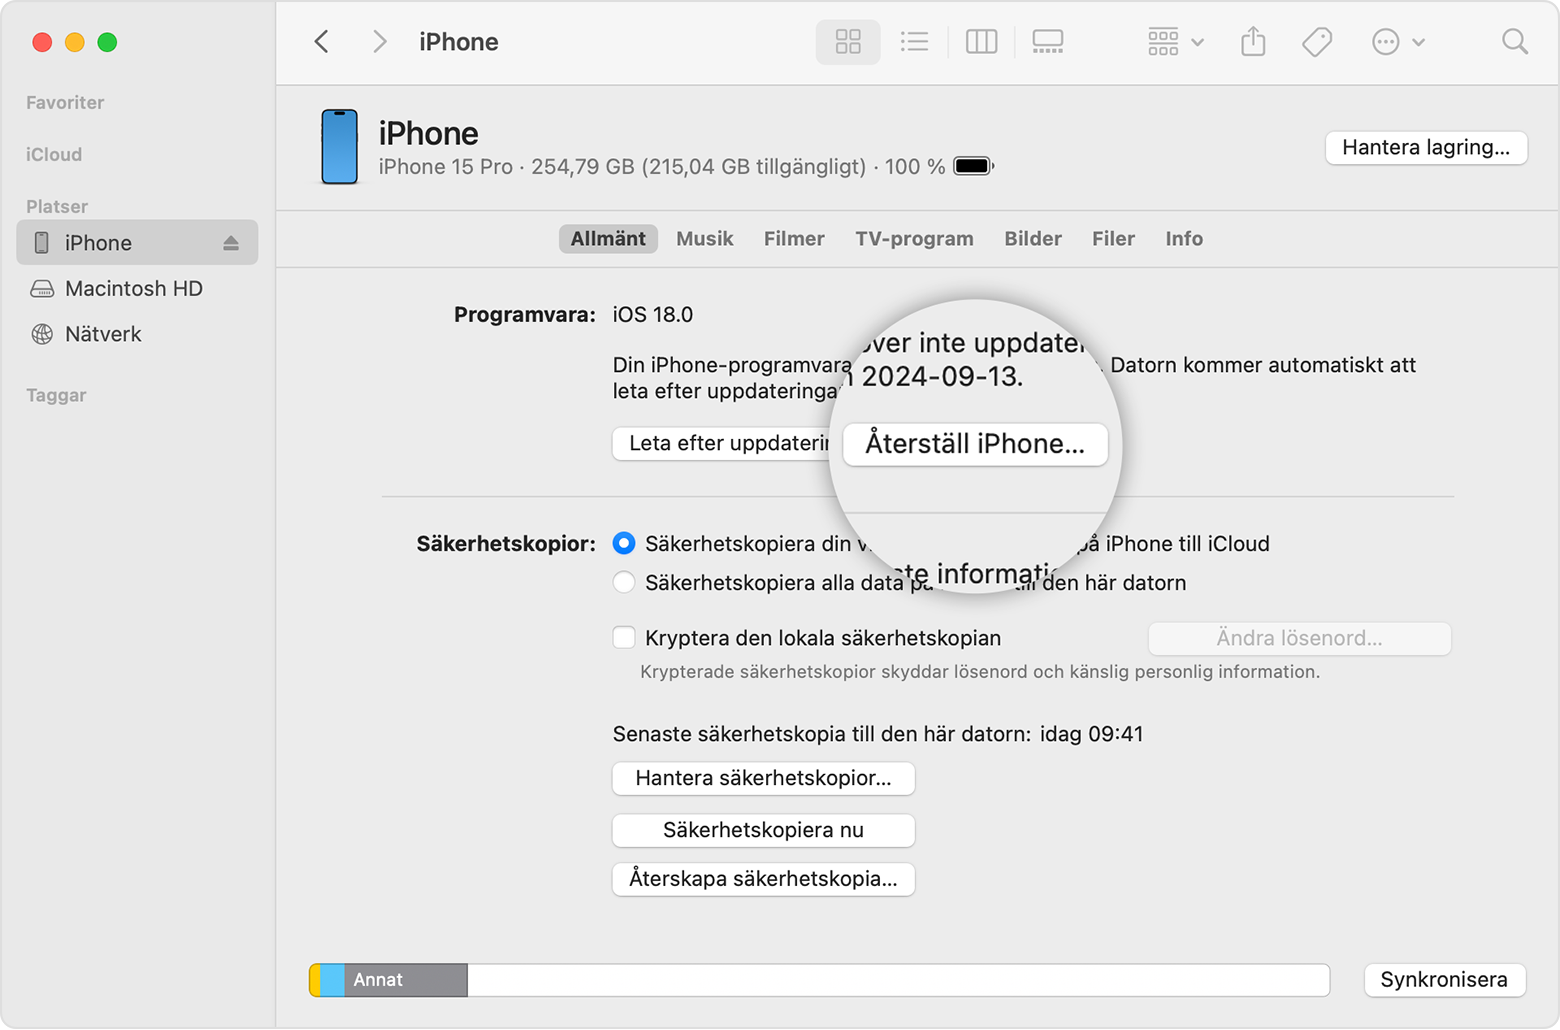Open the Filer tab
Screen dimensions: 1560x1030
tap(1113, 238)
